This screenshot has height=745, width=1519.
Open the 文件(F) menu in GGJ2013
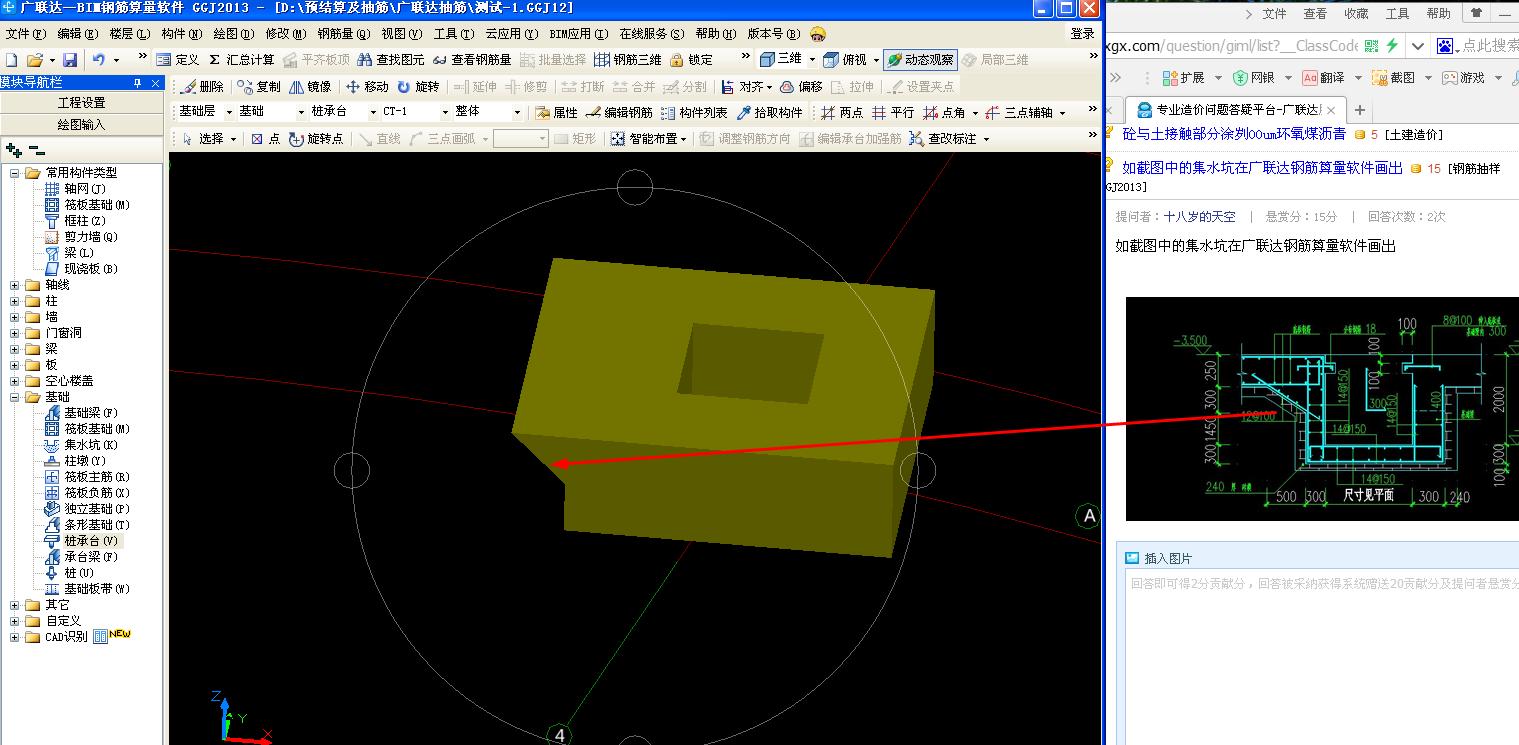click(x=26, y=33)
